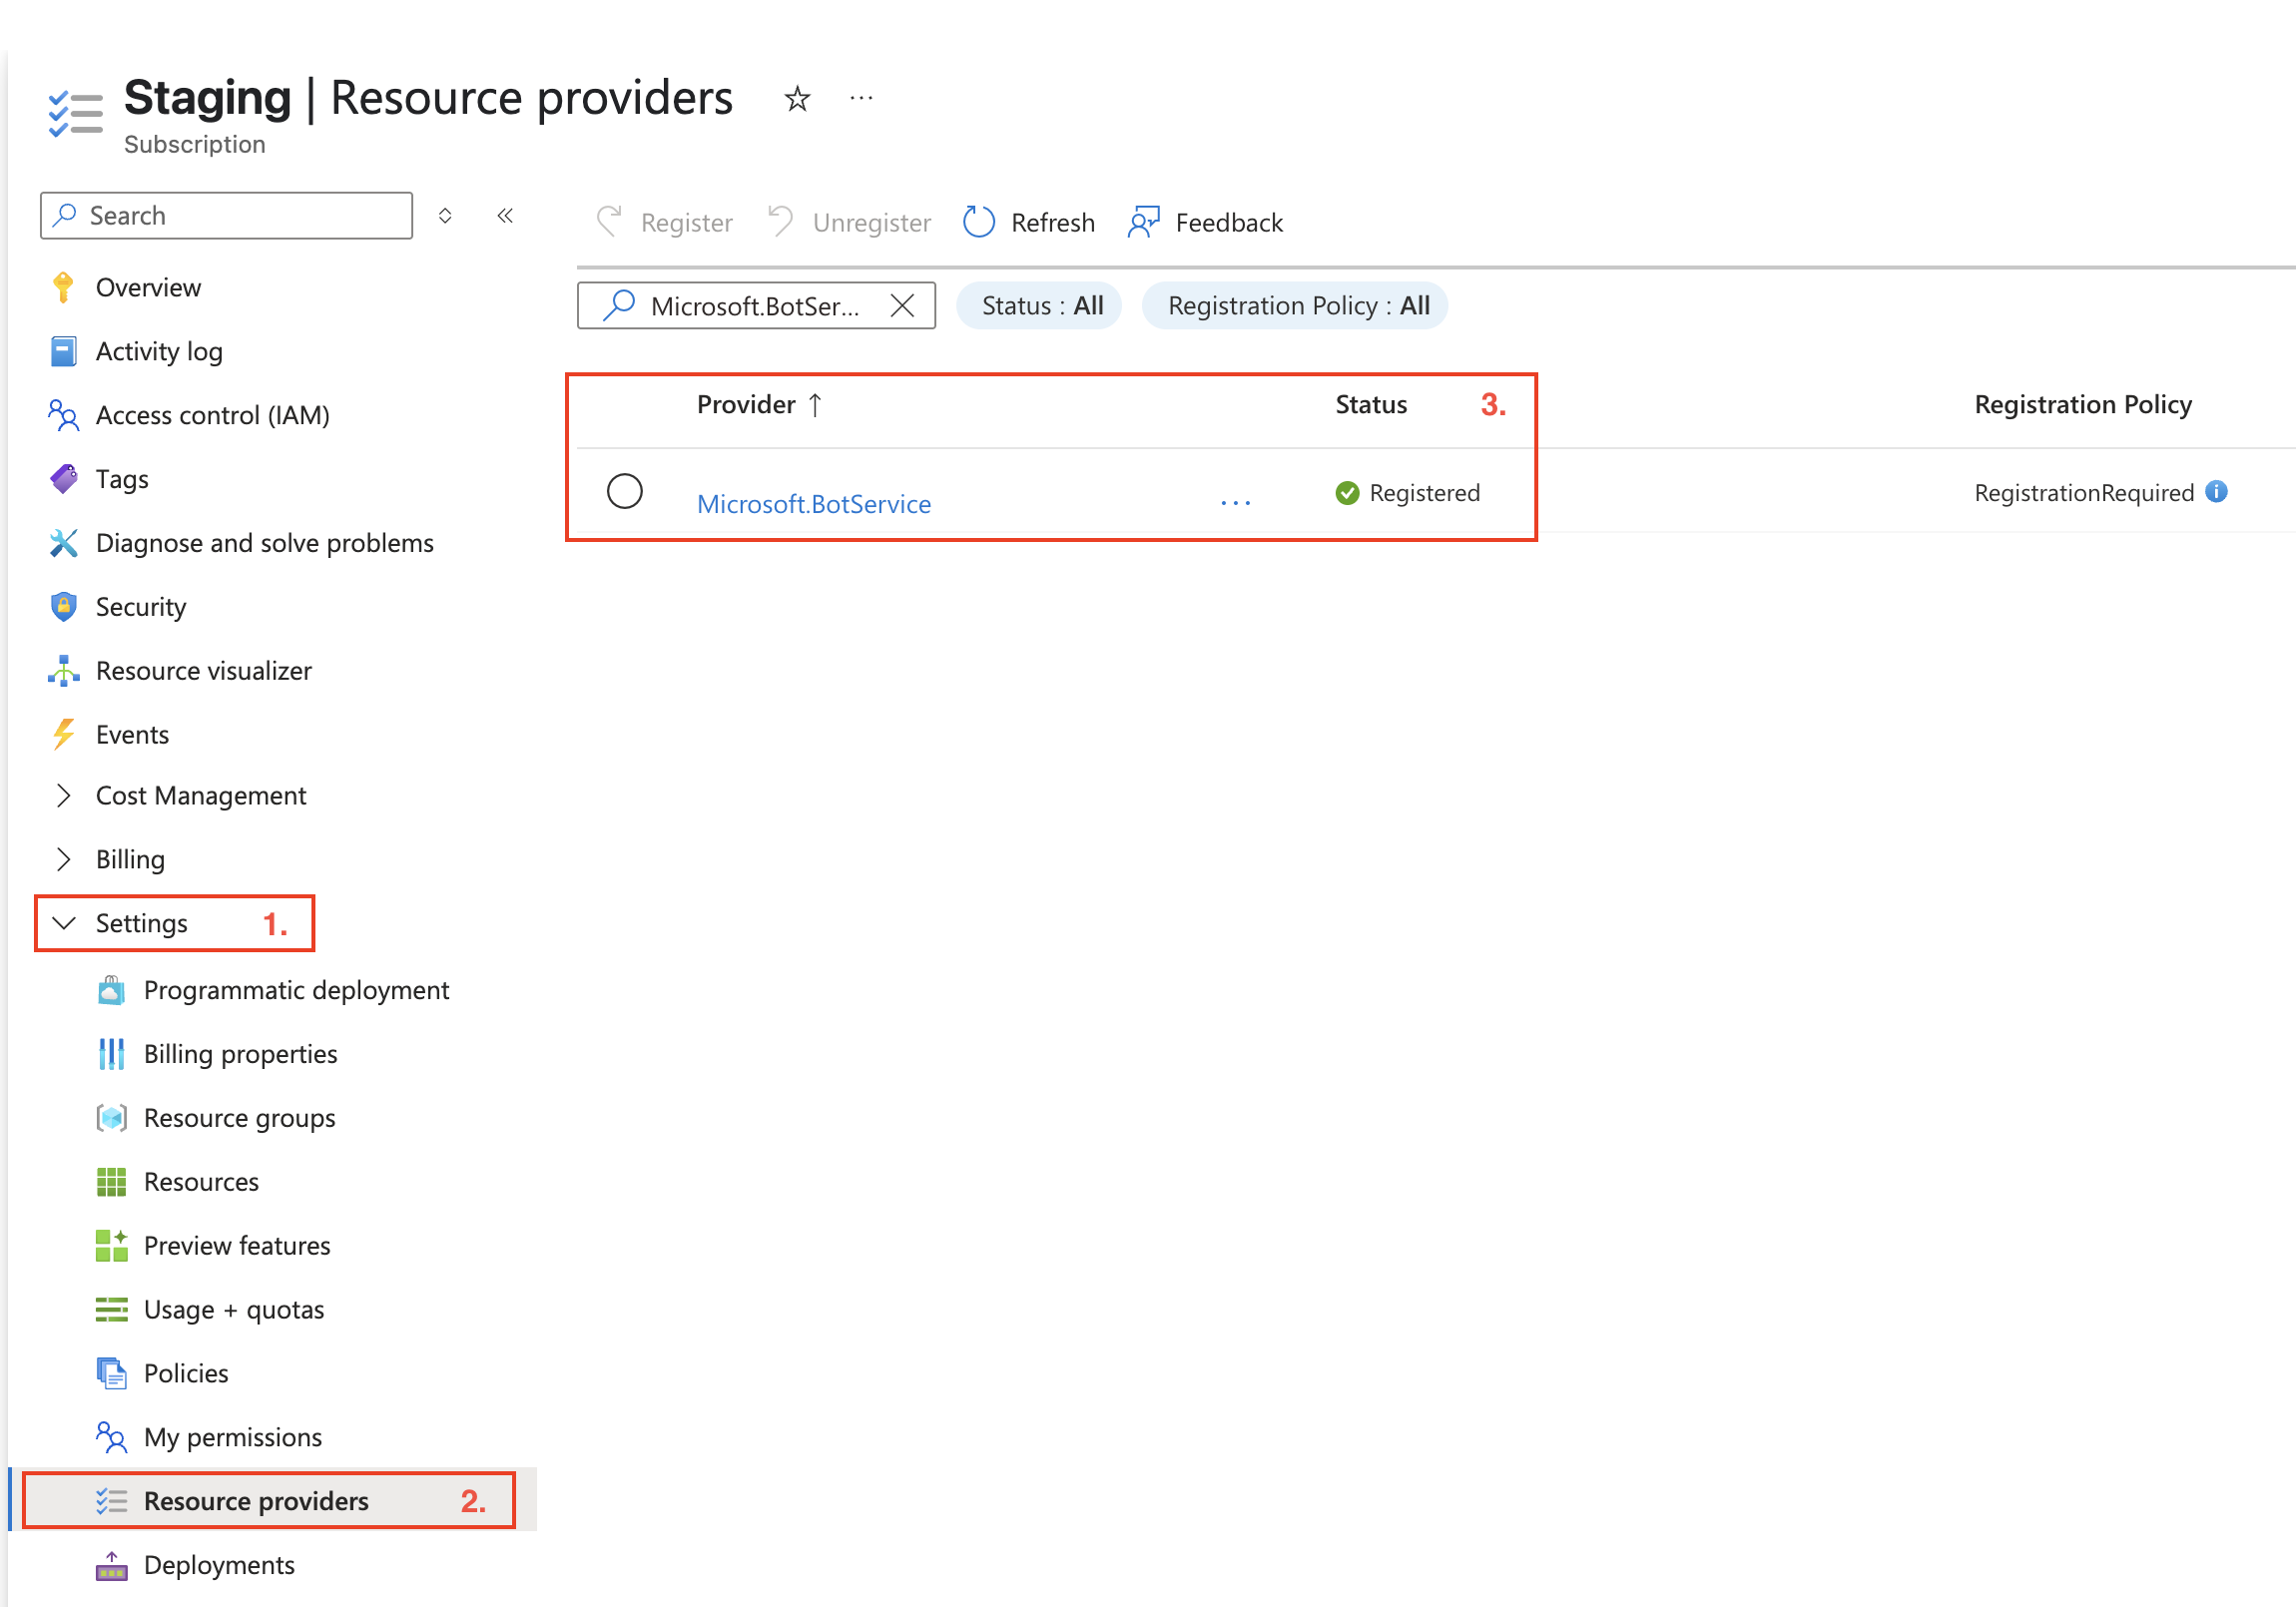Open Access control (IAM)
The width and height of the screenshot is (2296, 1607).
[213, 416]
